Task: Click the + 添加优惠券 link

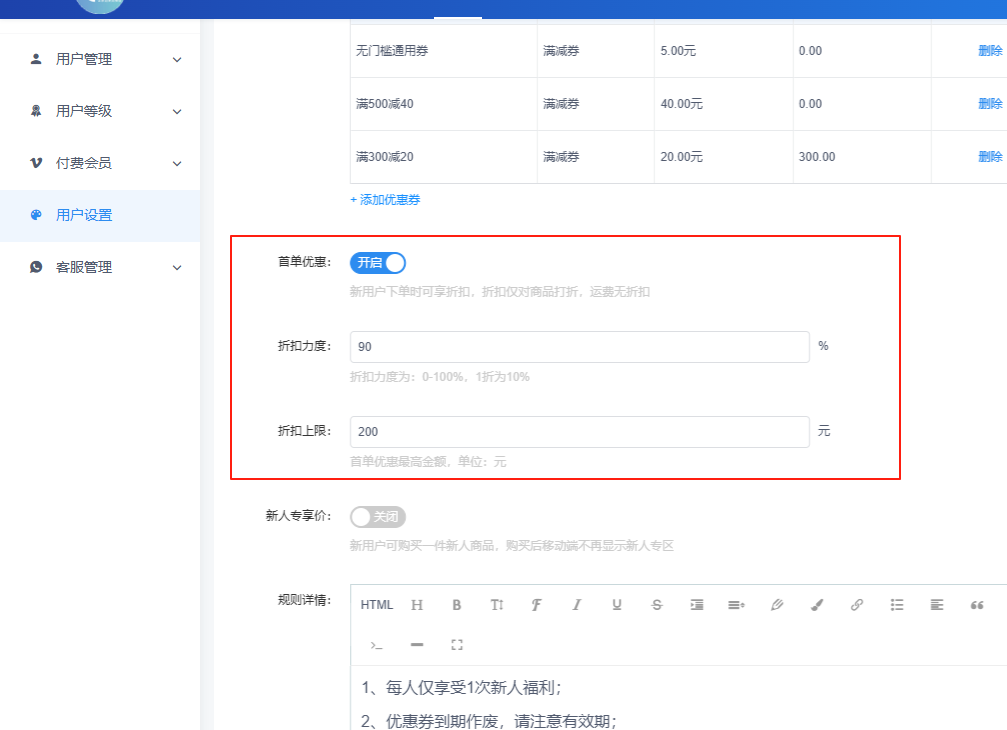Action: coord(385,200)
